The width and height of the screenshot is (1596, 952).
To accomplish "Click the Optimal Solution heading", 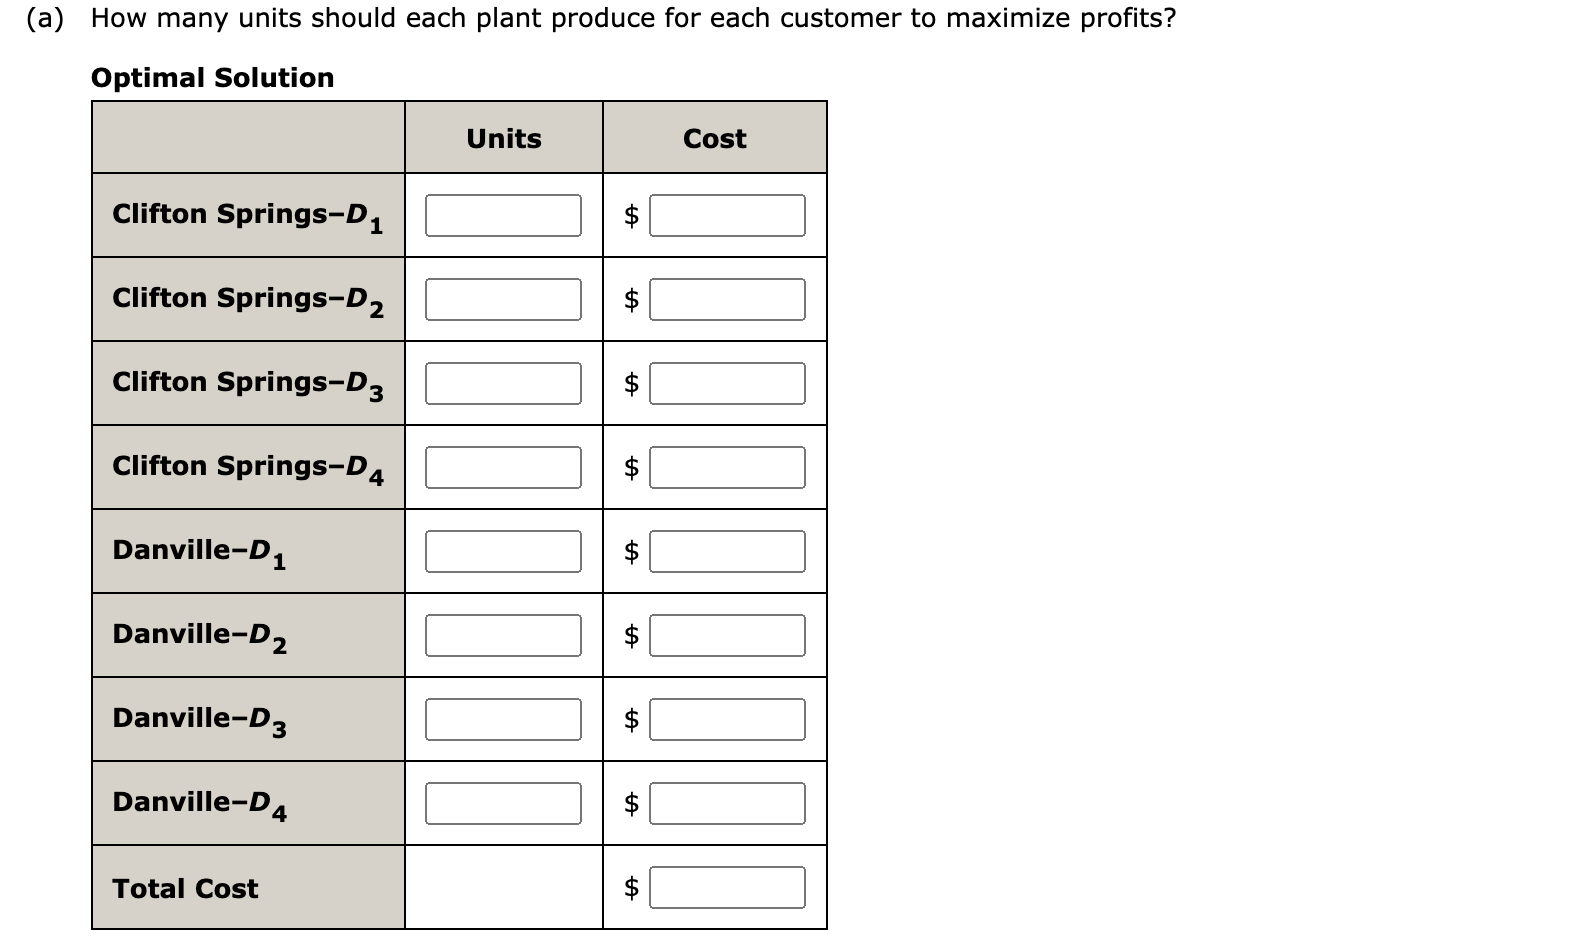I will [211, 77].
